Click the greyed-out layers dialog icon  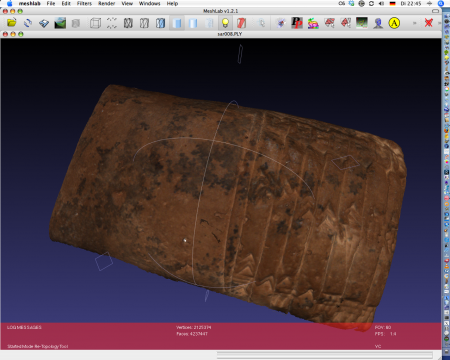click(76, 23)
